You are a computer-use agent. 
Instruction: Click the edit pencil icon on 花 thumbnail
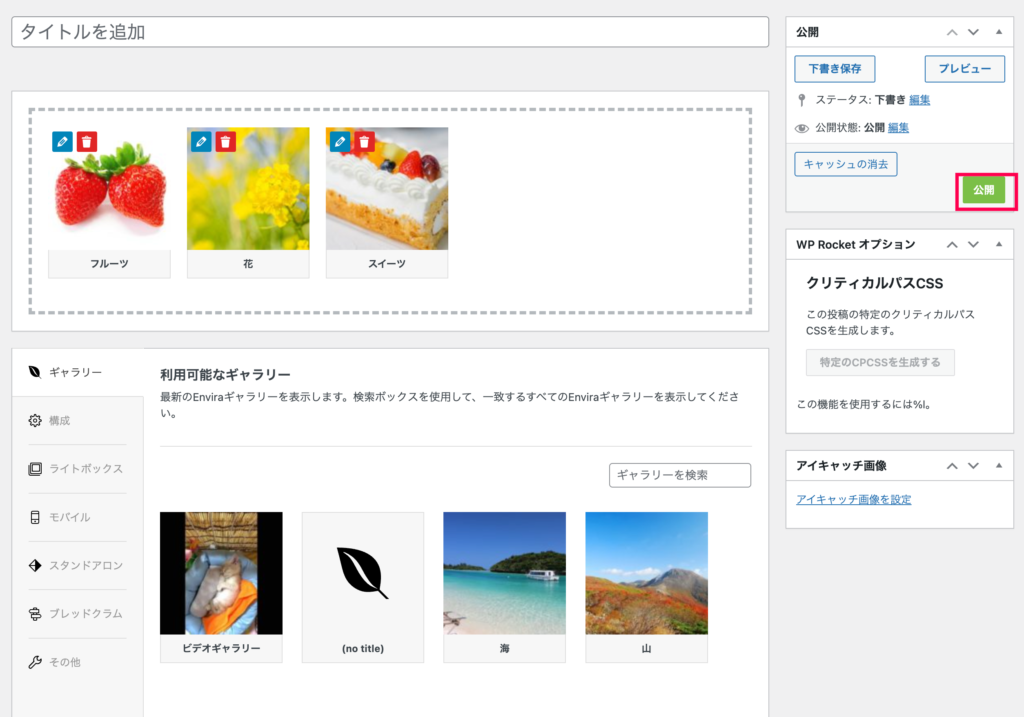201,141
